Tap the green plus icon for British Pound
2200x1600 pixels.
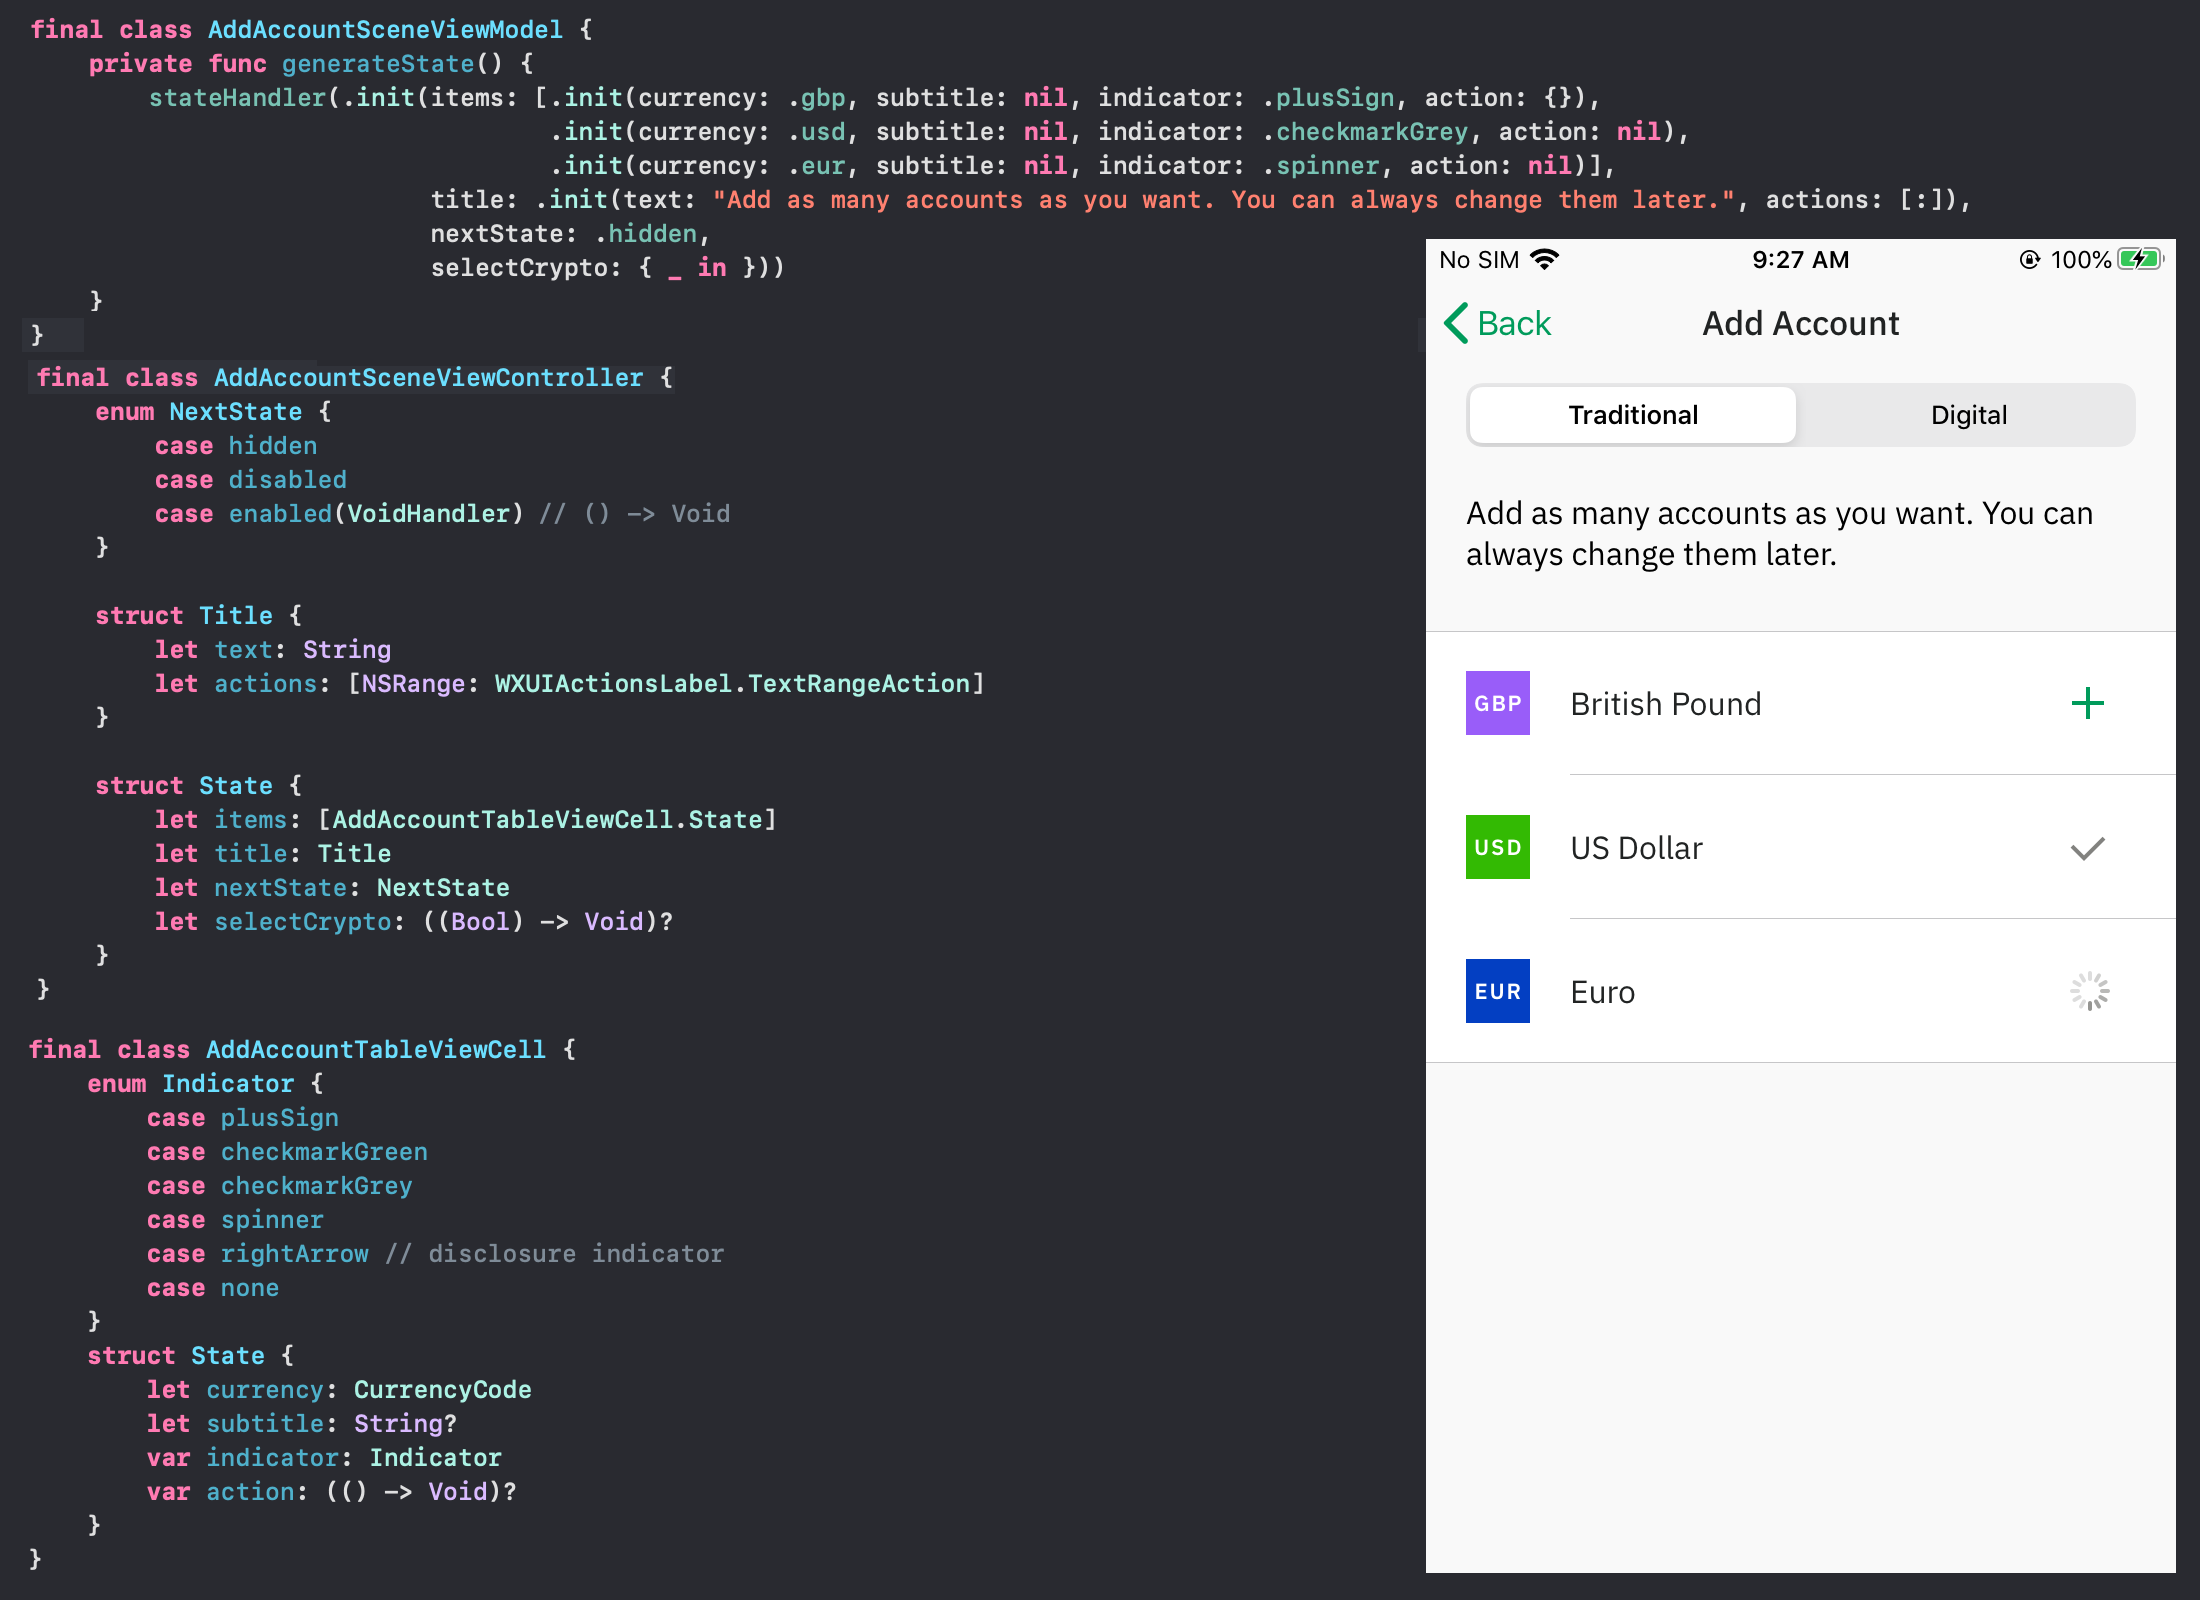(2087, 704)
